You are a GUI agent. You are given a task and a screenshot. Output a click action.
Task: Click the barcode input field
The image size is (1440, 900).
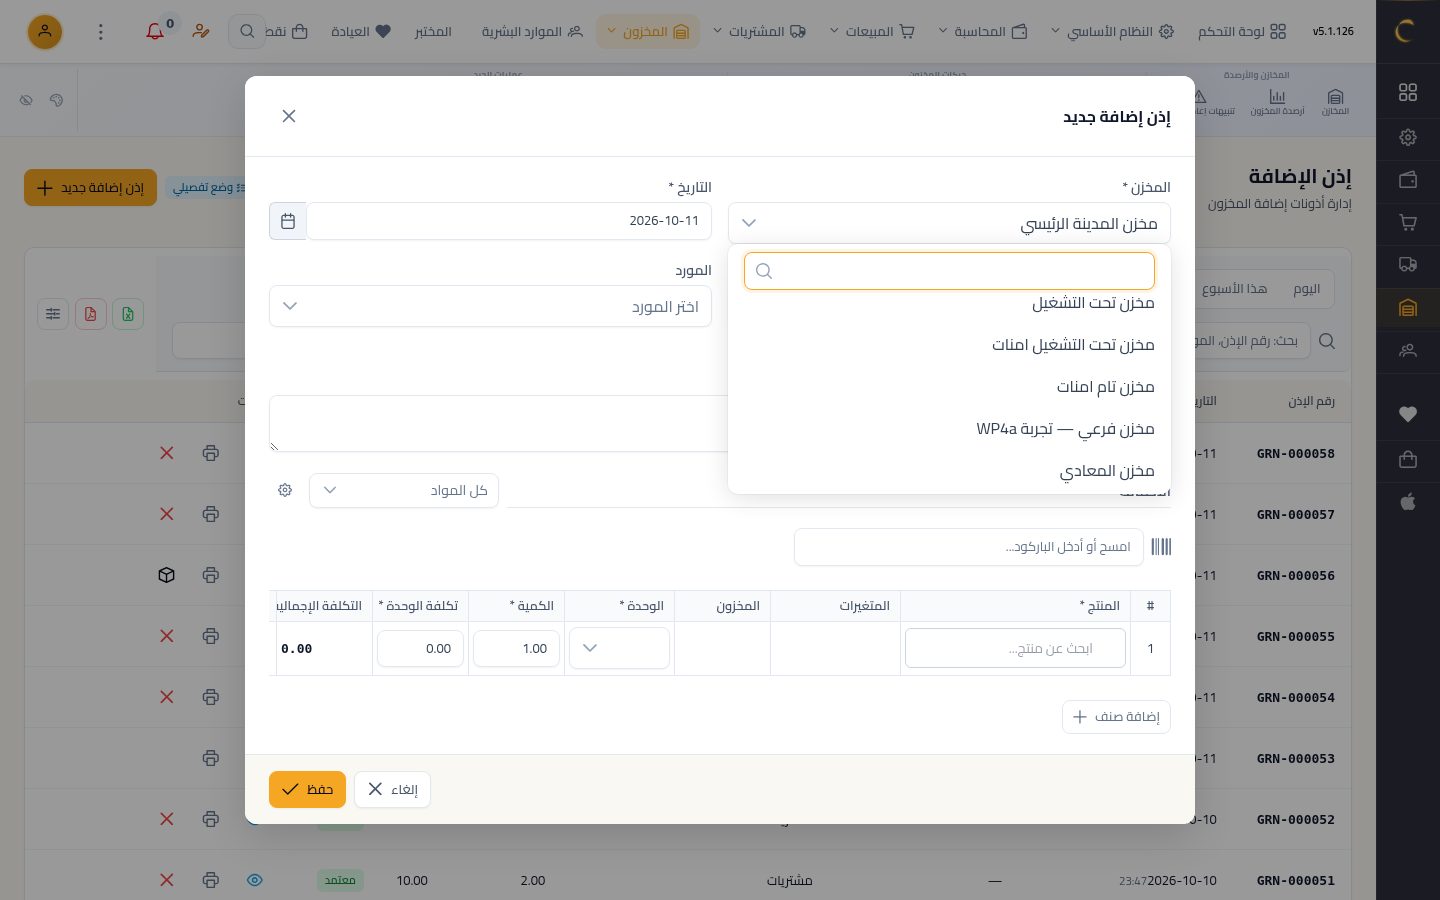pos(968,547)
